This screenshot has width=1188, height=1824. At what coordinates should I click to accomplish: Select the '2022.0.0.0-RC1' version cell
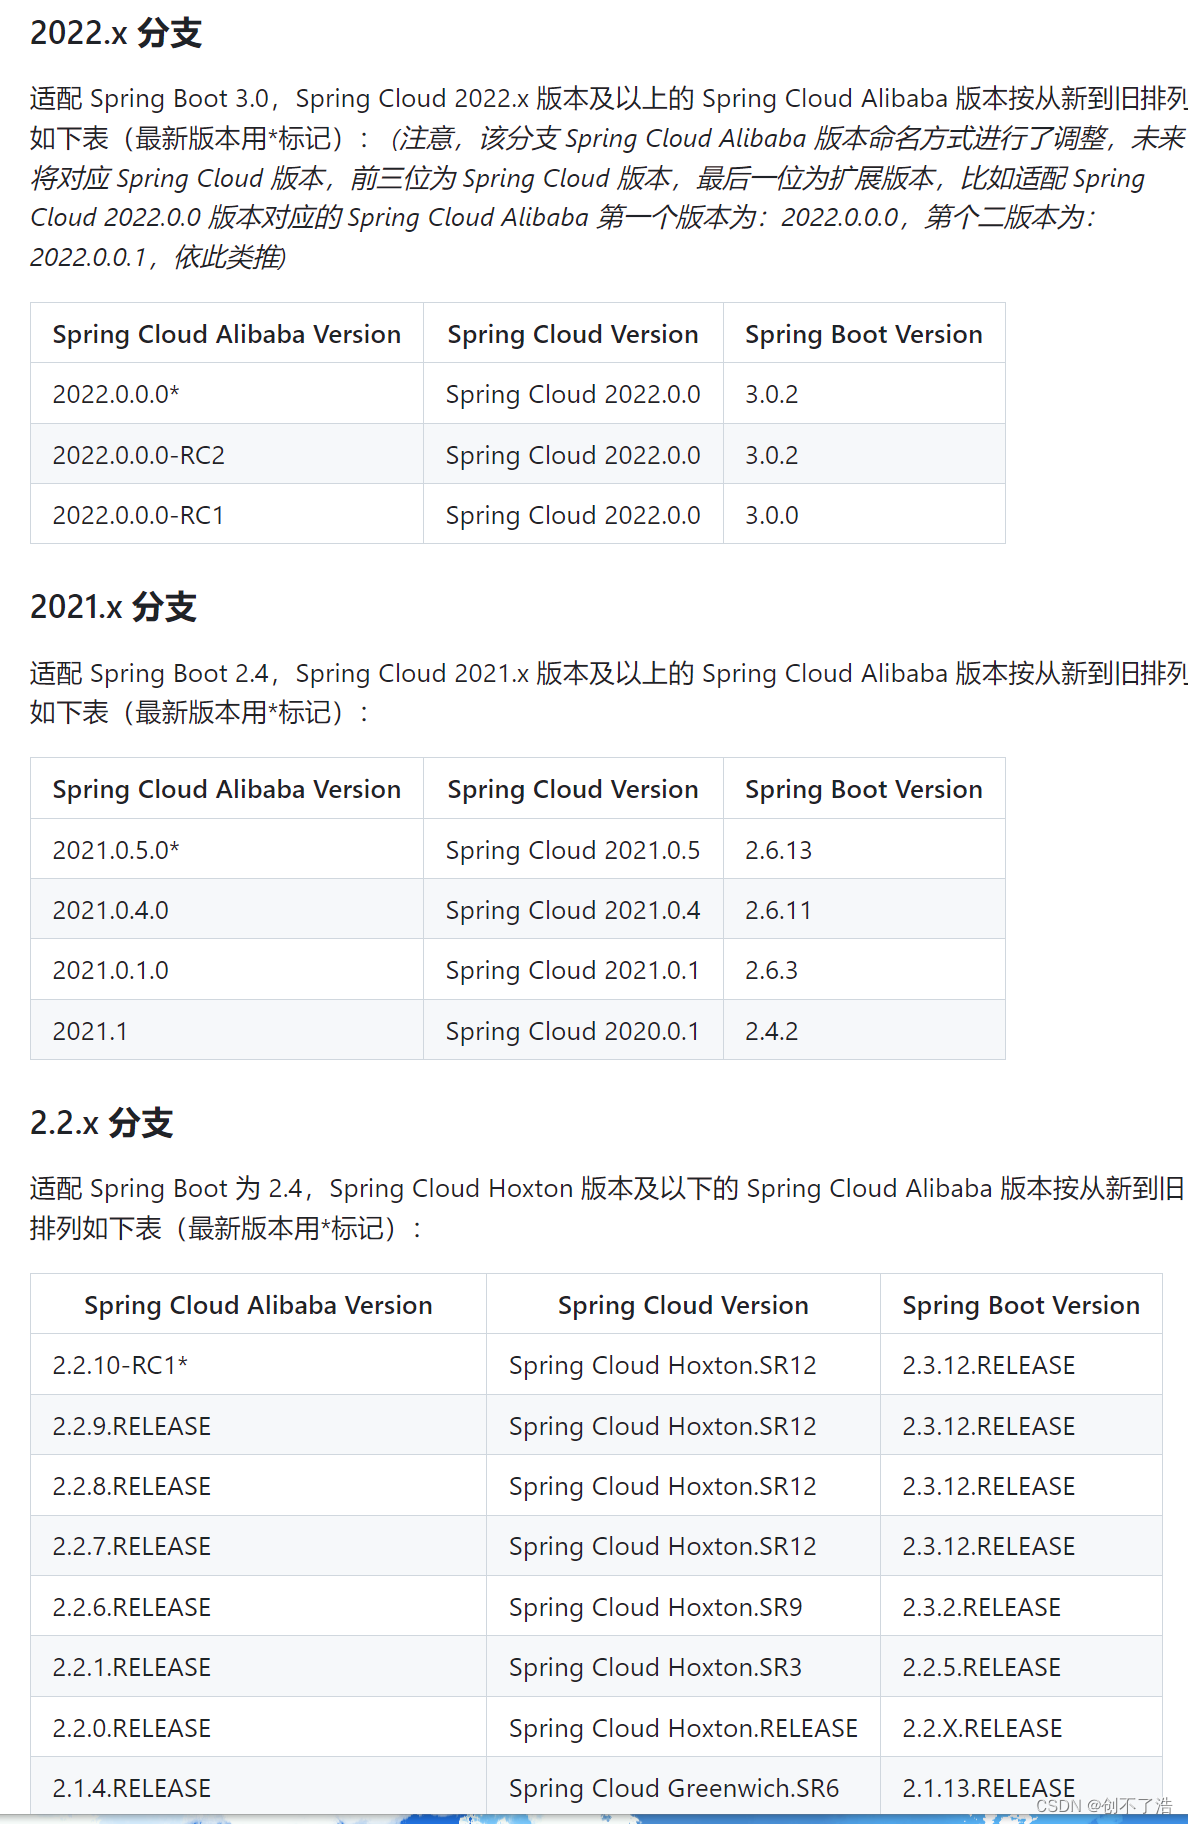(x=227, y=515)
